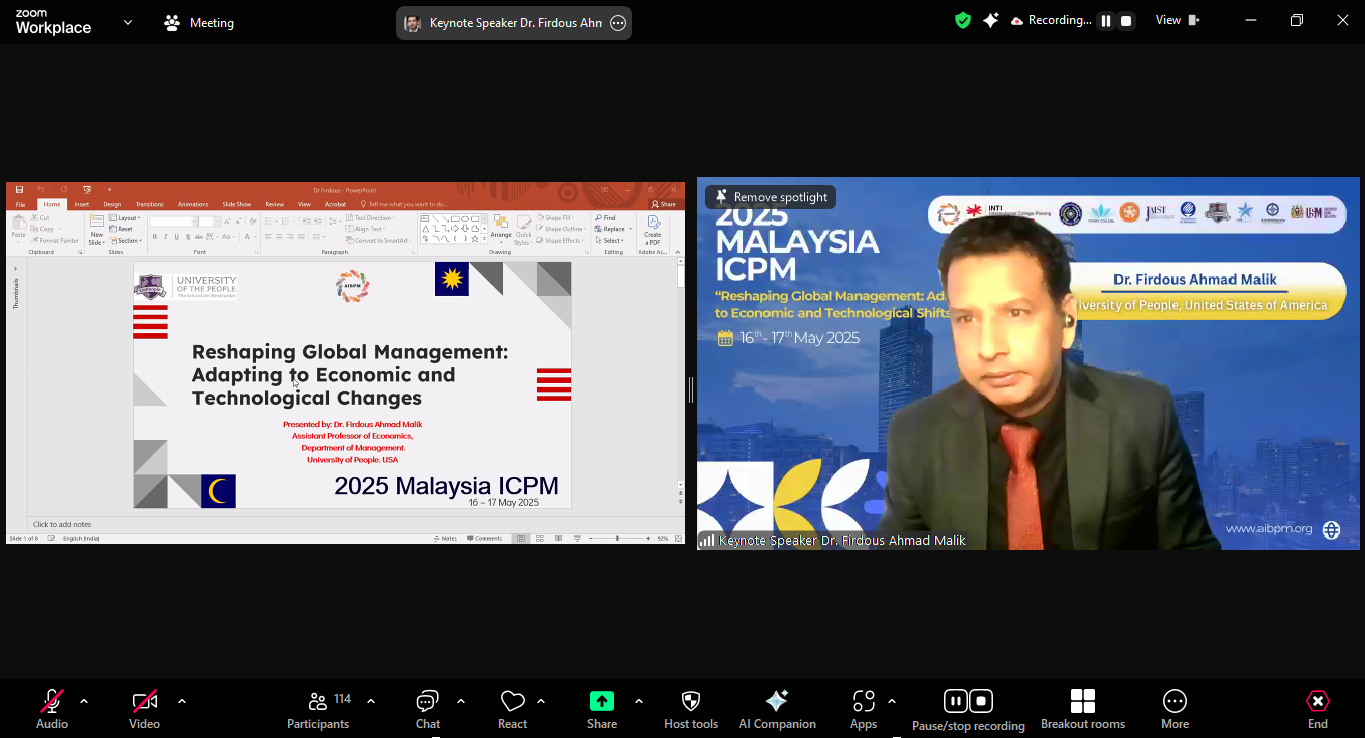
Task: Toggle Italic formatting in PowerPoint
Action: click(x=165, y=237)
